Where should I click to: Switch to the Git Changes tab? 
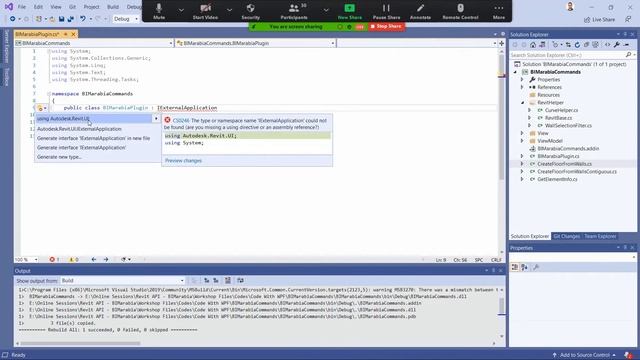(x=566, y=236)
